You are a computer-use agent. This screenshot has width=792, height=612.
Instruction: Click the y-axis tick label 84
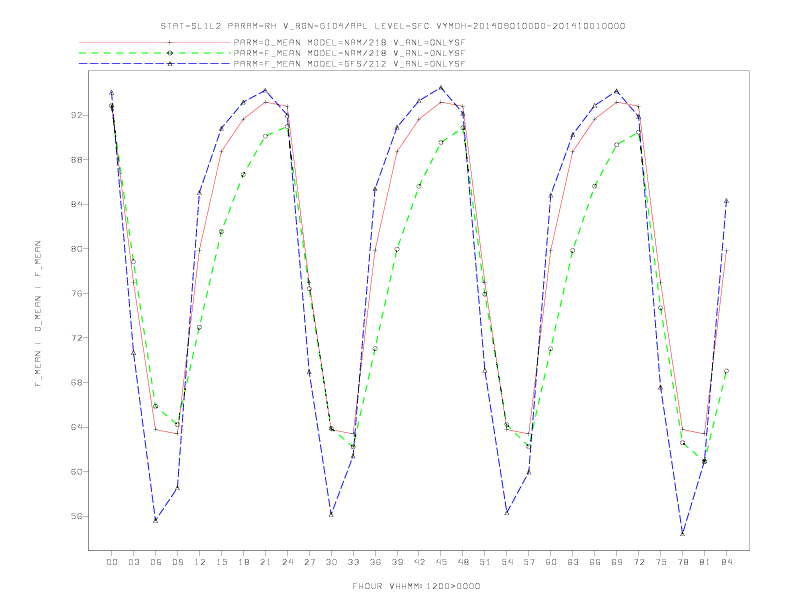pos(78,205)
